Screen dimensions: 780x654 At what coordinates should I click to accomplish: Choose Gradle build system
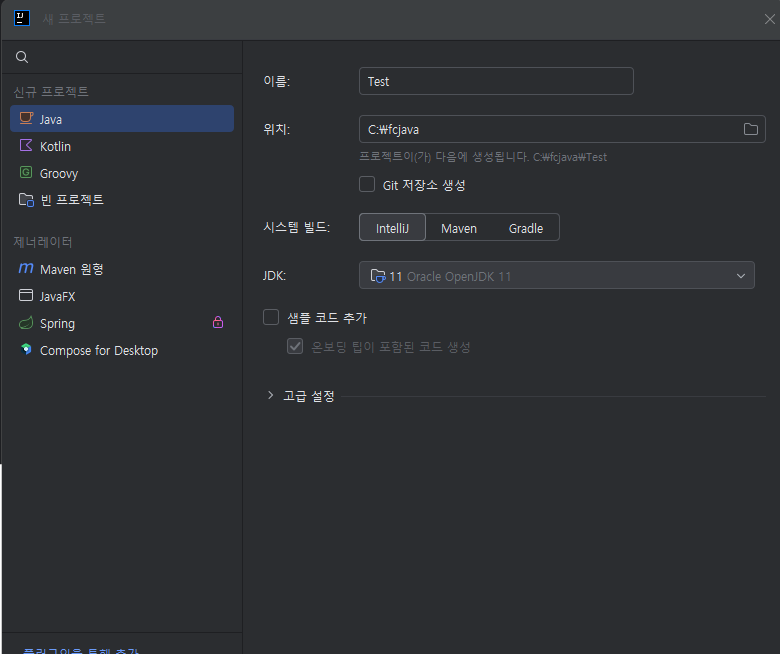[x=526, y=228]
